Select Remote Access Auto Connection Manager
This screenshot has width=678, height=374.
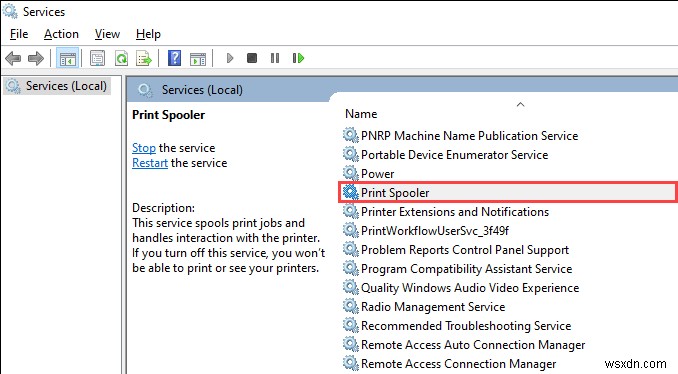464,345
